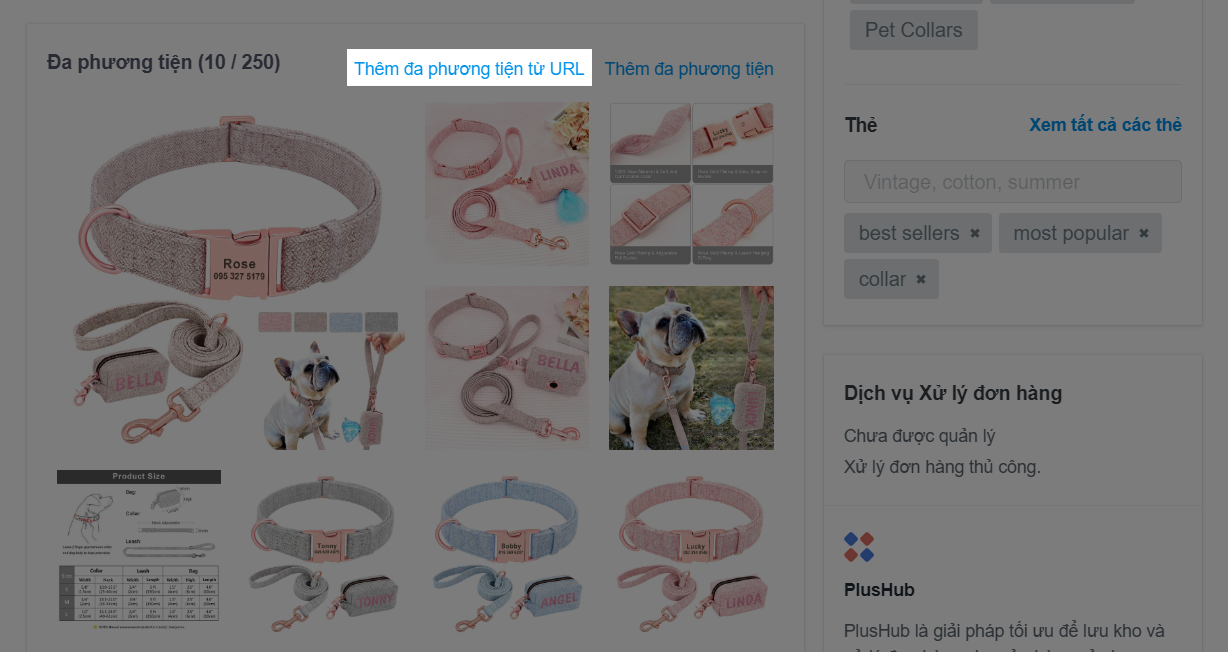Choose the bulldog on grass photo
This screenshot has width=1228, height=652.
click(x=691, y=368)
